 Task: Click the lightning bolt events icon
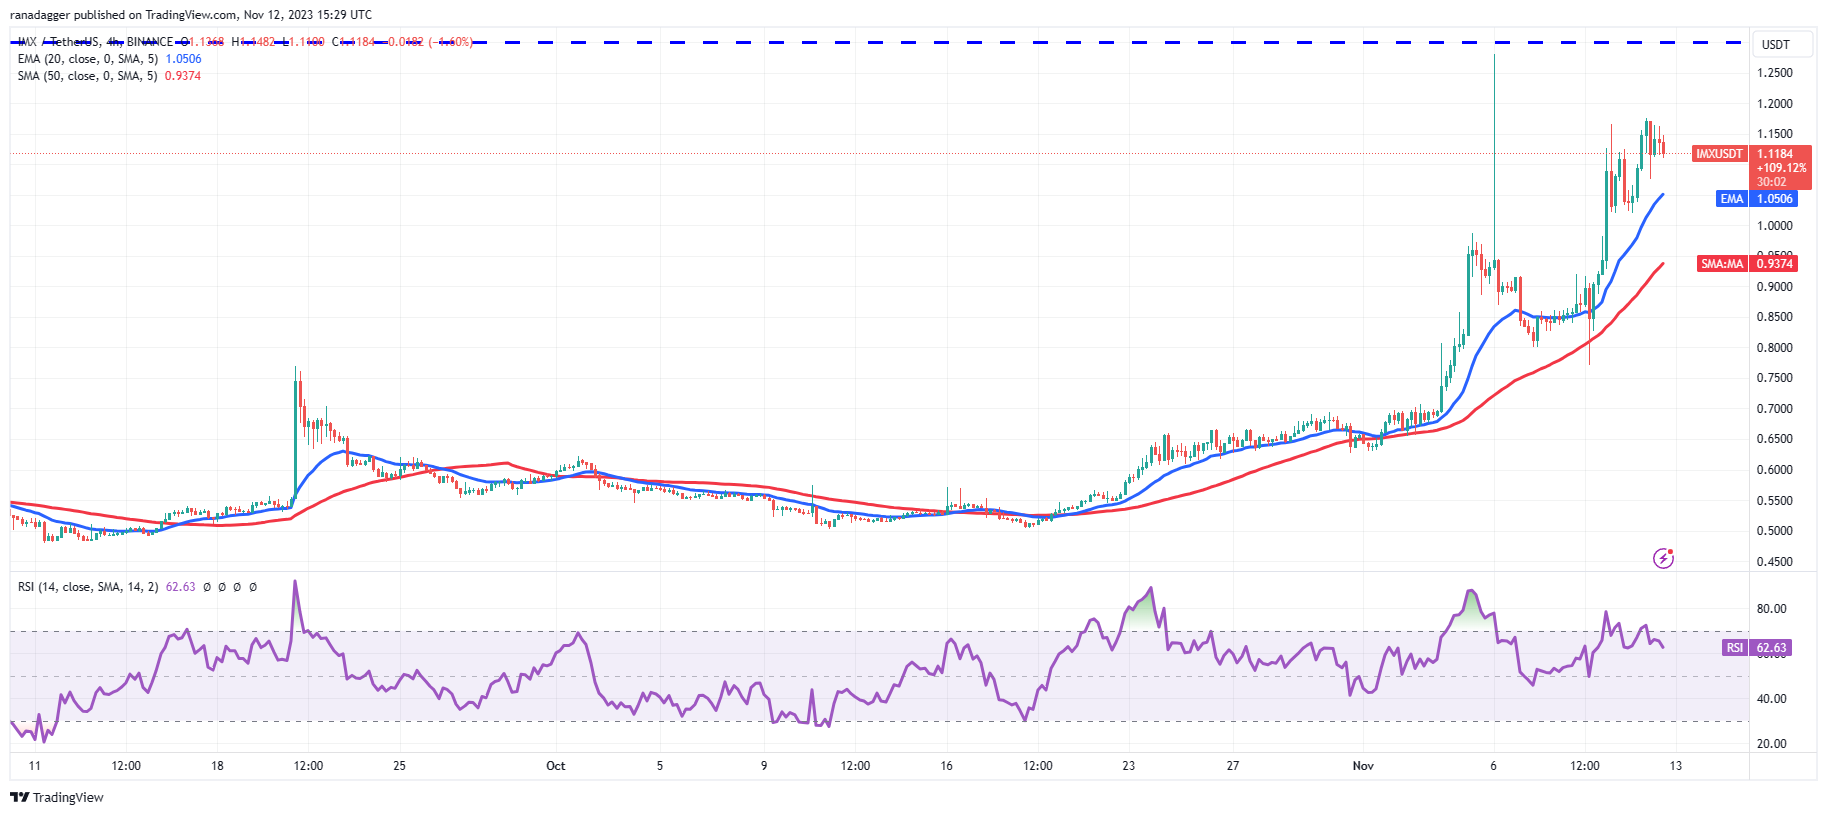click(1662, 558)
